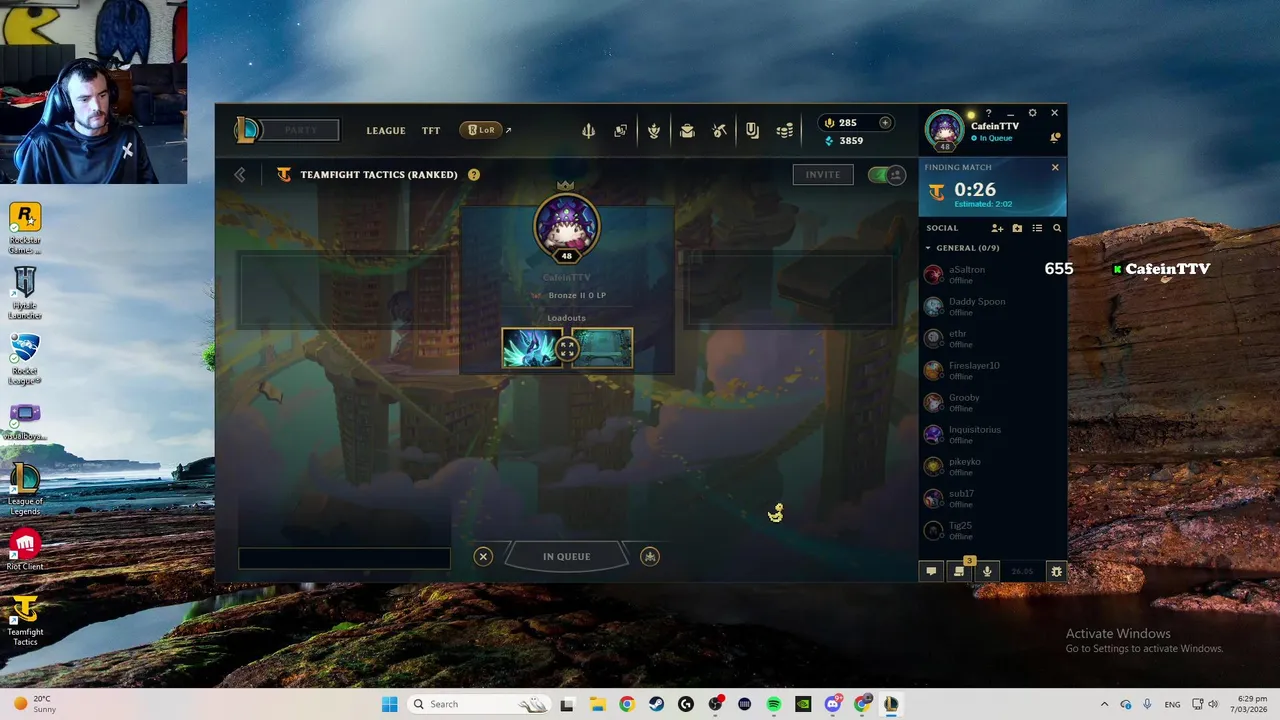The width and height of the screenshot is (1280, 720).
Task: Open the Loot backpack icon
Action: [x=687, y=131]
